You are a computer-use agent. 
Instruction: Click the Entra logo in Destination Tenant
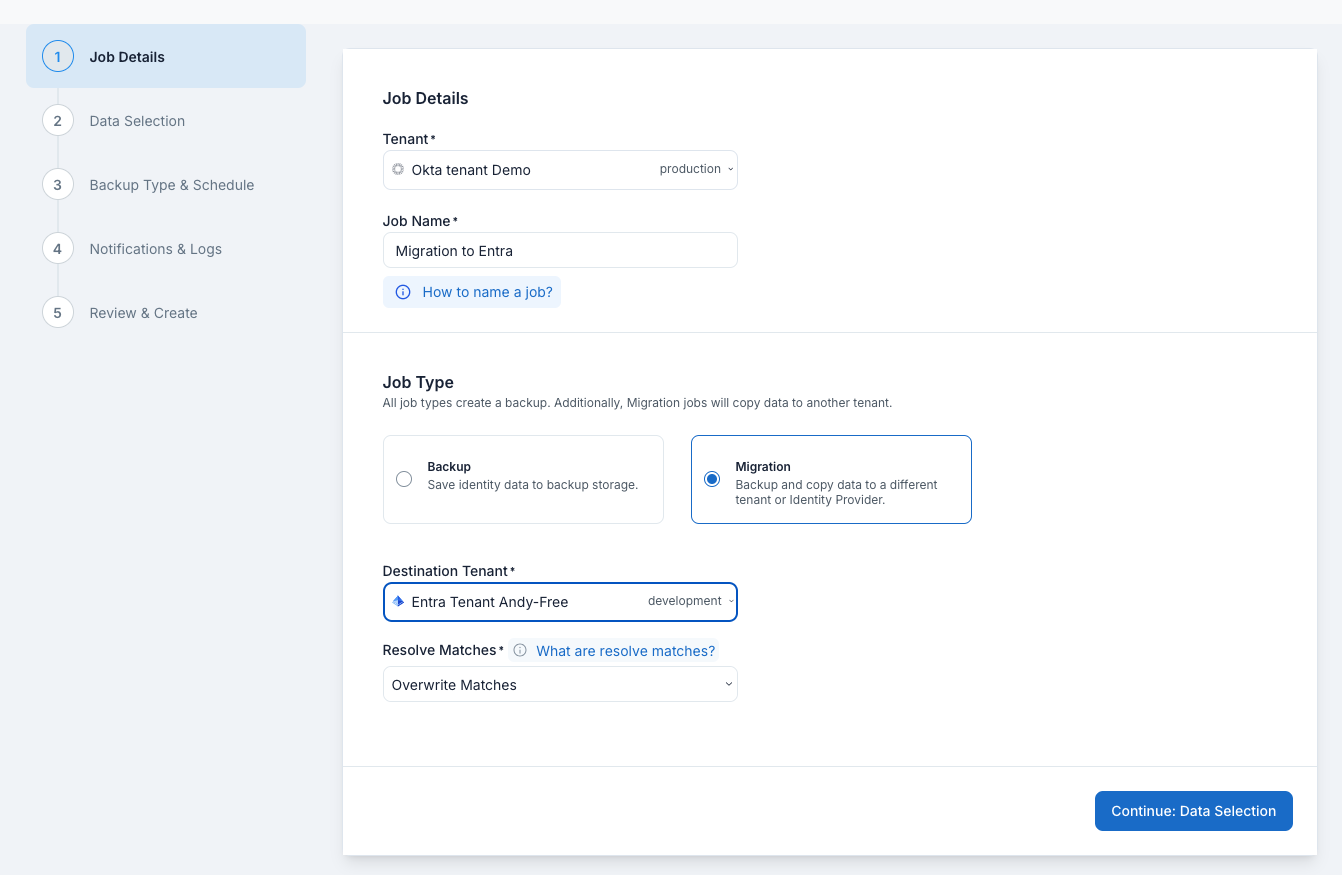(398, 602)
